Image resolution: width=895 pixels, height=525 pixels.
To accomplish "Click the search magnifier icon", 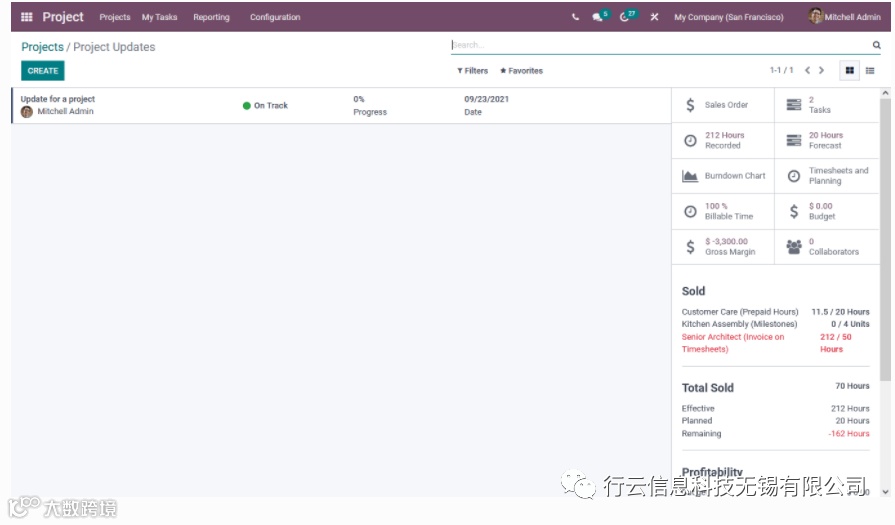I will tap(876, 45).
